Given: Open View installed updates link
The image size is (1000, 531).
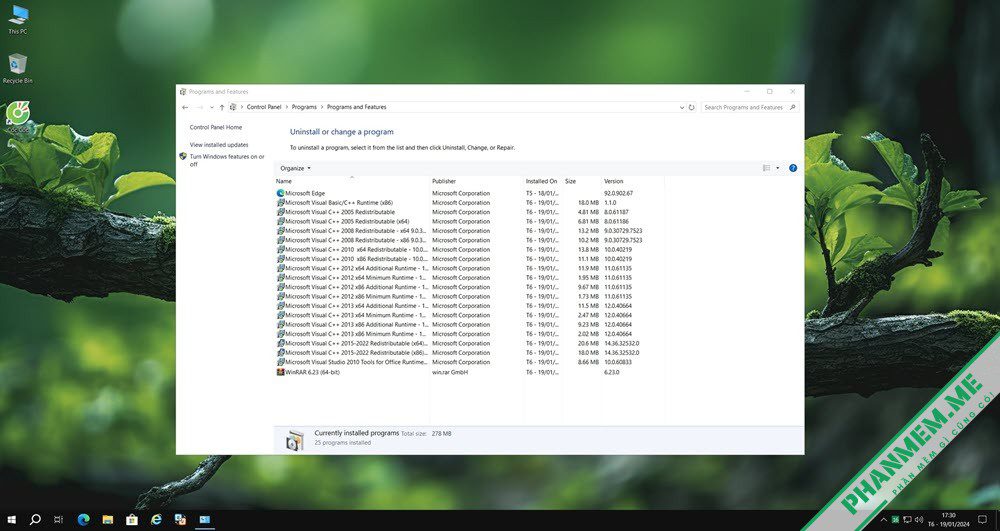Looking at the screenshot, I should click(219, 145).
